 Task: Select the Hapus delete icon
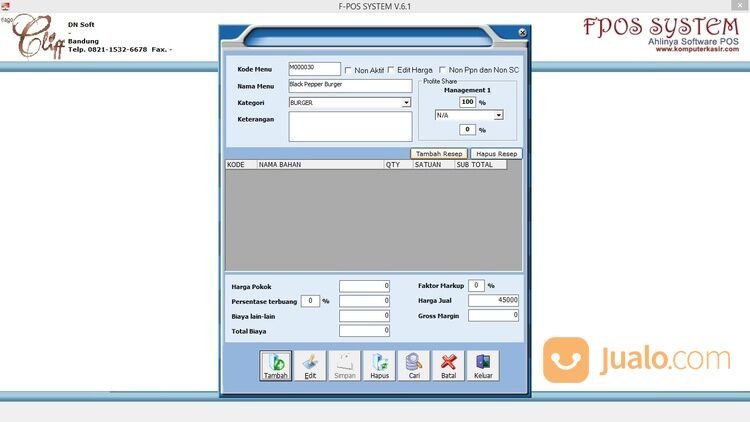[x=379, y=362]
